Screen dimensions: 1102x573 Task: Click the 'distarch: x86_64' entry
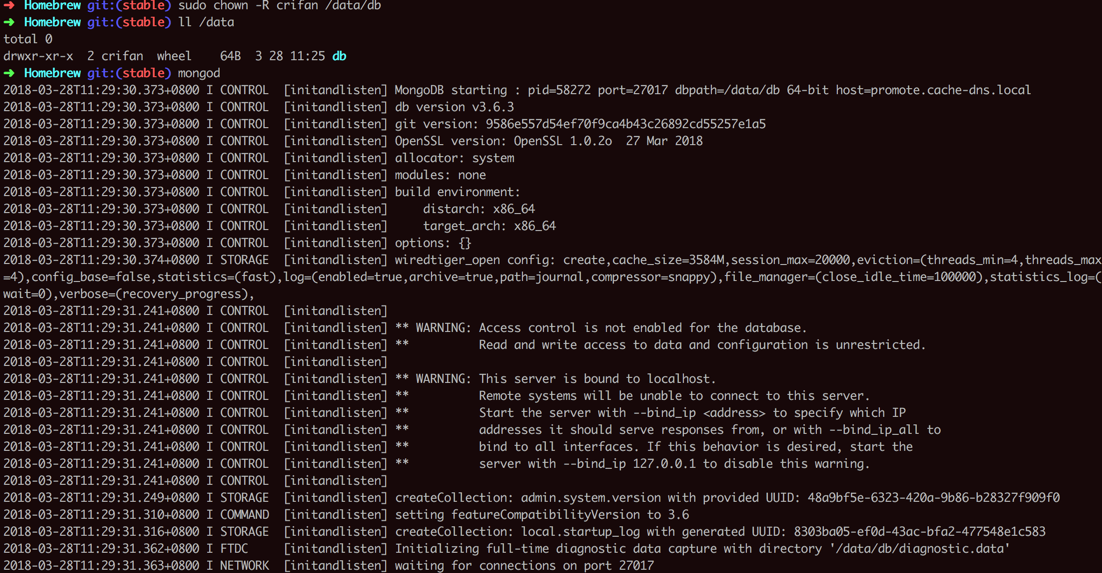pyautogui.click(x=479, y=209)
